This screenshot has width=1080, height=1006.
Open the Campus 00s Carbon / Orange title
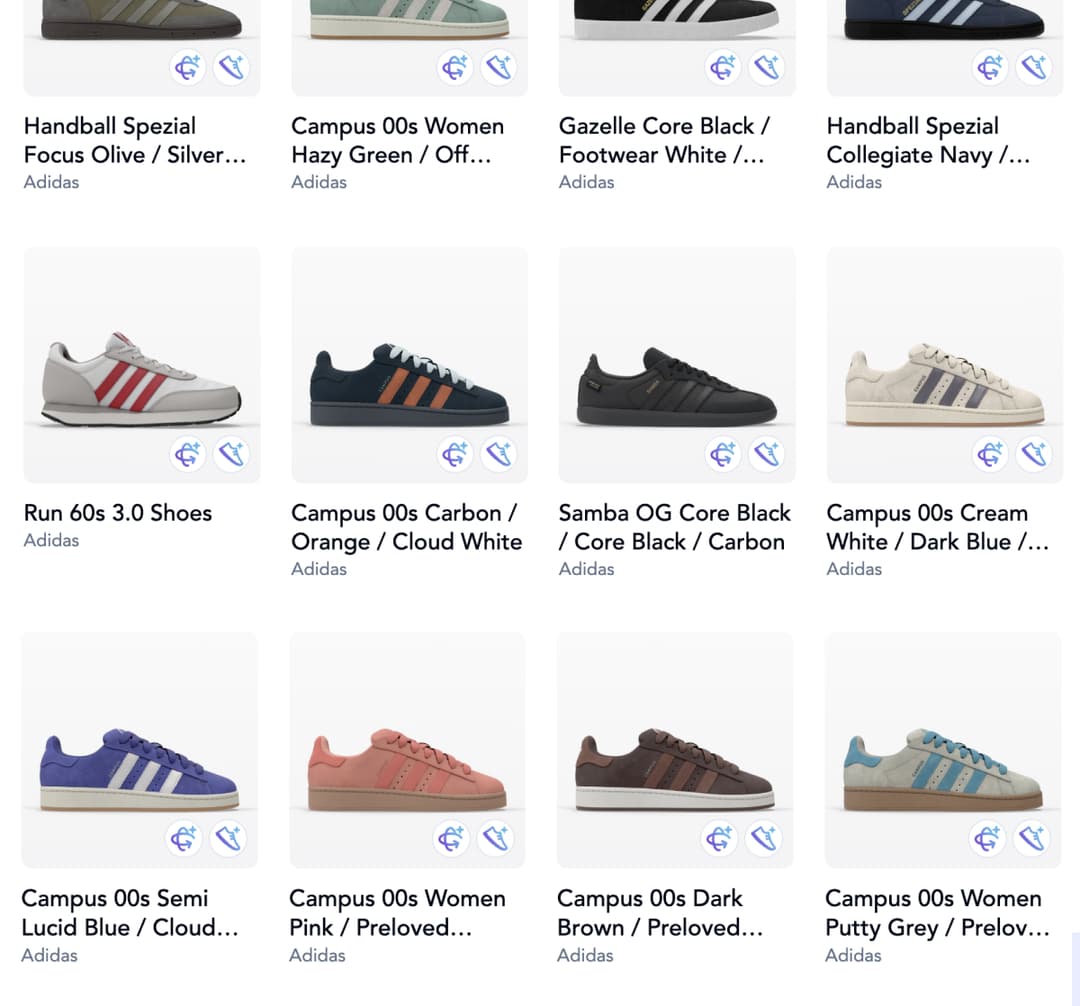tap(406, 527)
